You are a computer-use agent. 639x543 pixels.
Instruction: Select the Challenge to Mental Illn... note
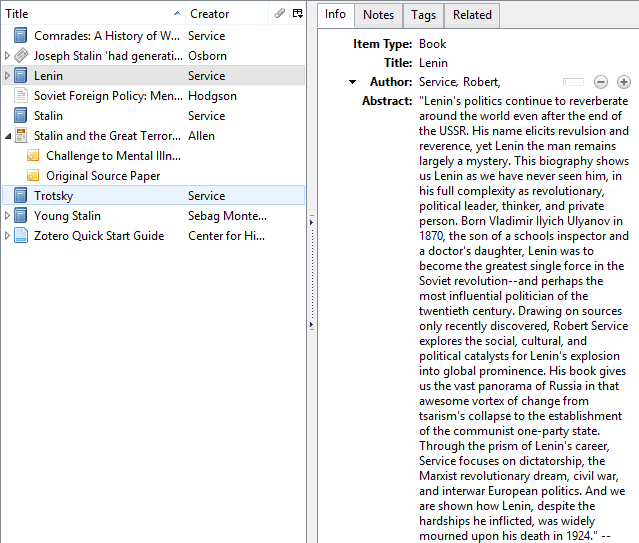[113, 156]
